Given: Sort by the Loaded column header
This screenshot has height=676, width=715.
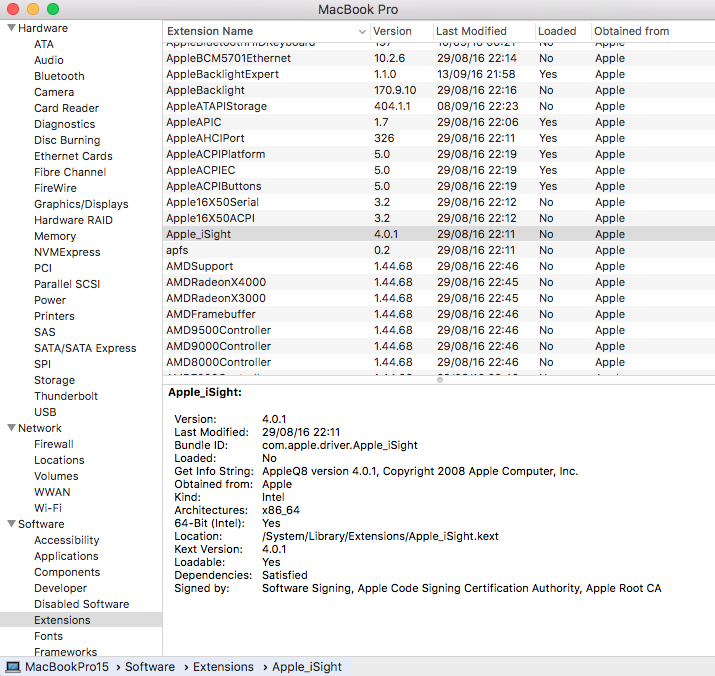Looking at the screenshot, I should tap(557, 31).
